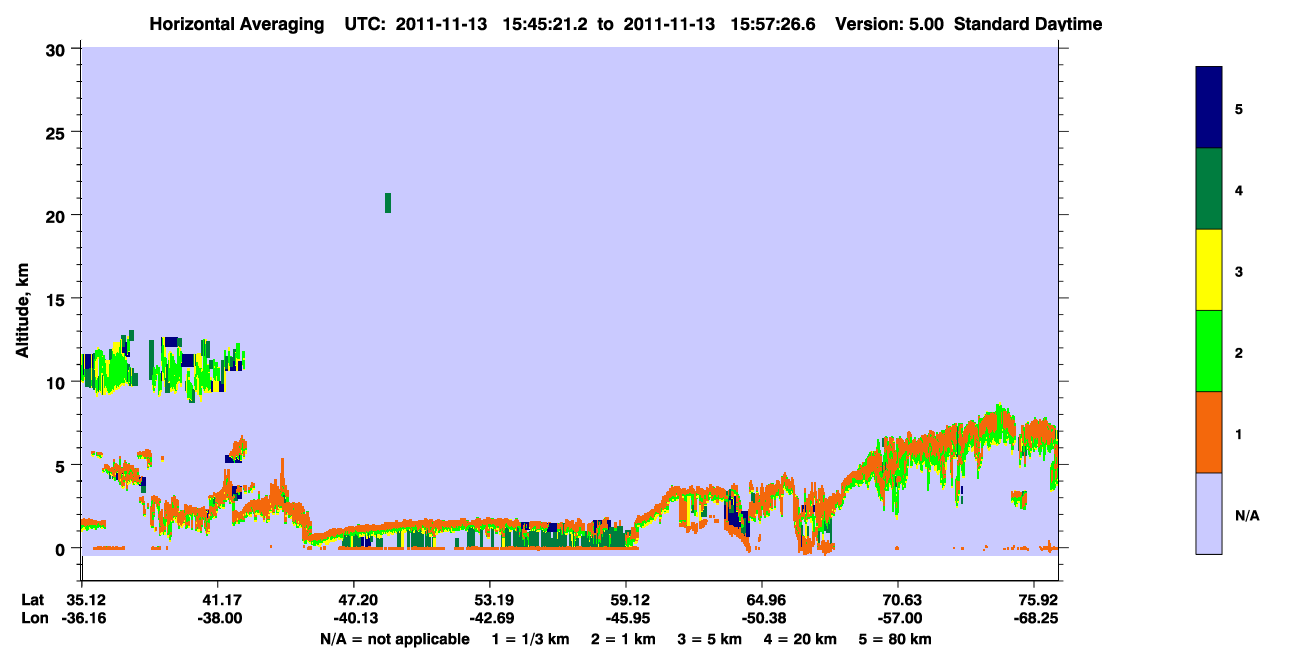Click the longitude value -38.00
Screen dimensions: 1300x667
pos(218,619)
